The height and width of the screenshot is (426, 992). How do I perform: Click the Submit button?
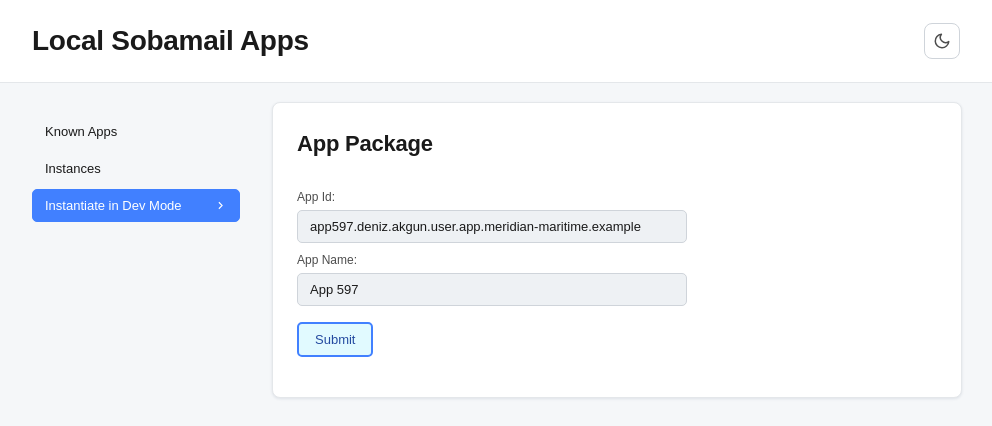[335, 339]
